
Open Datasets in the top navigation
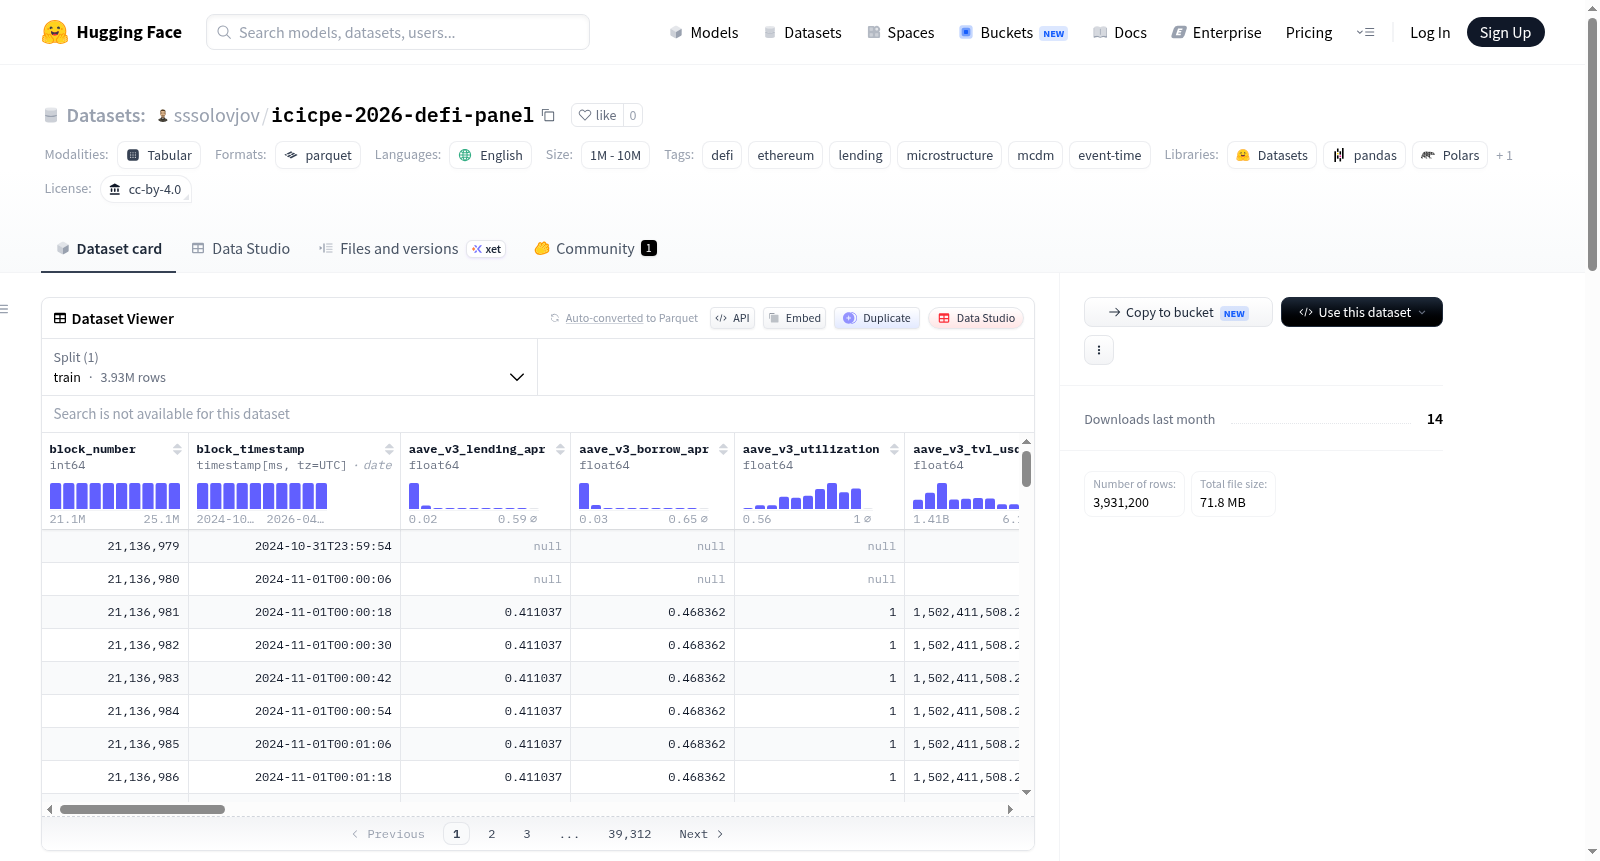(x=802, y=33)
